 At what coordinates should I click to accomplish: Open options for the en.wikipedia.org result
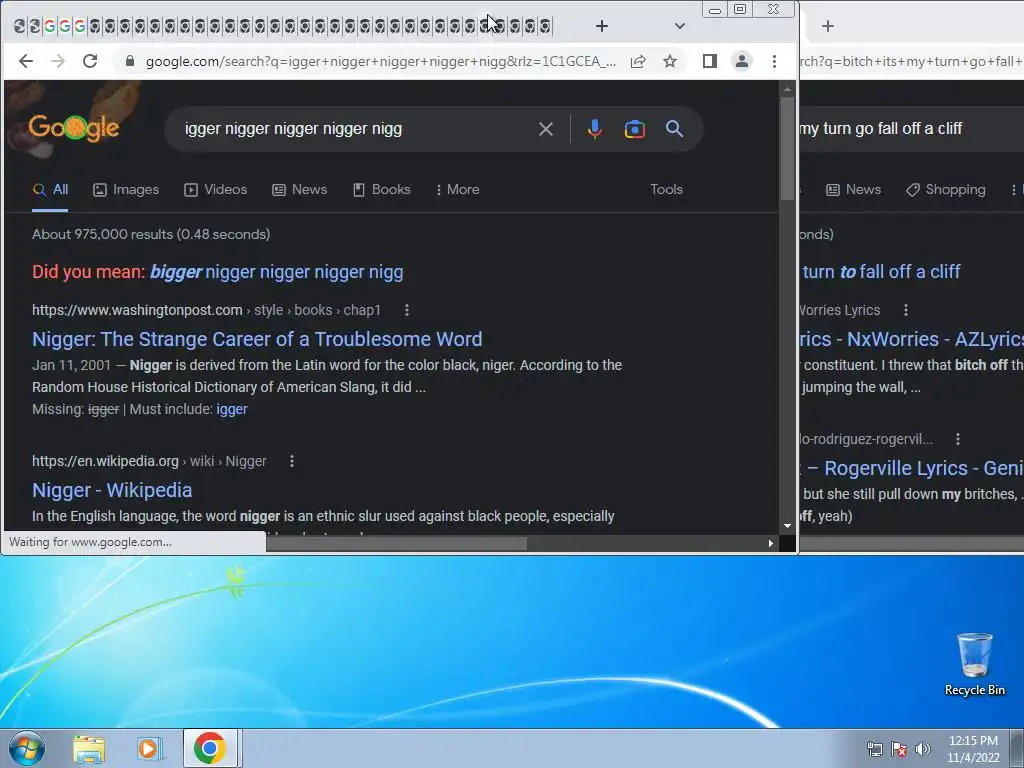(x=292, y=461)
